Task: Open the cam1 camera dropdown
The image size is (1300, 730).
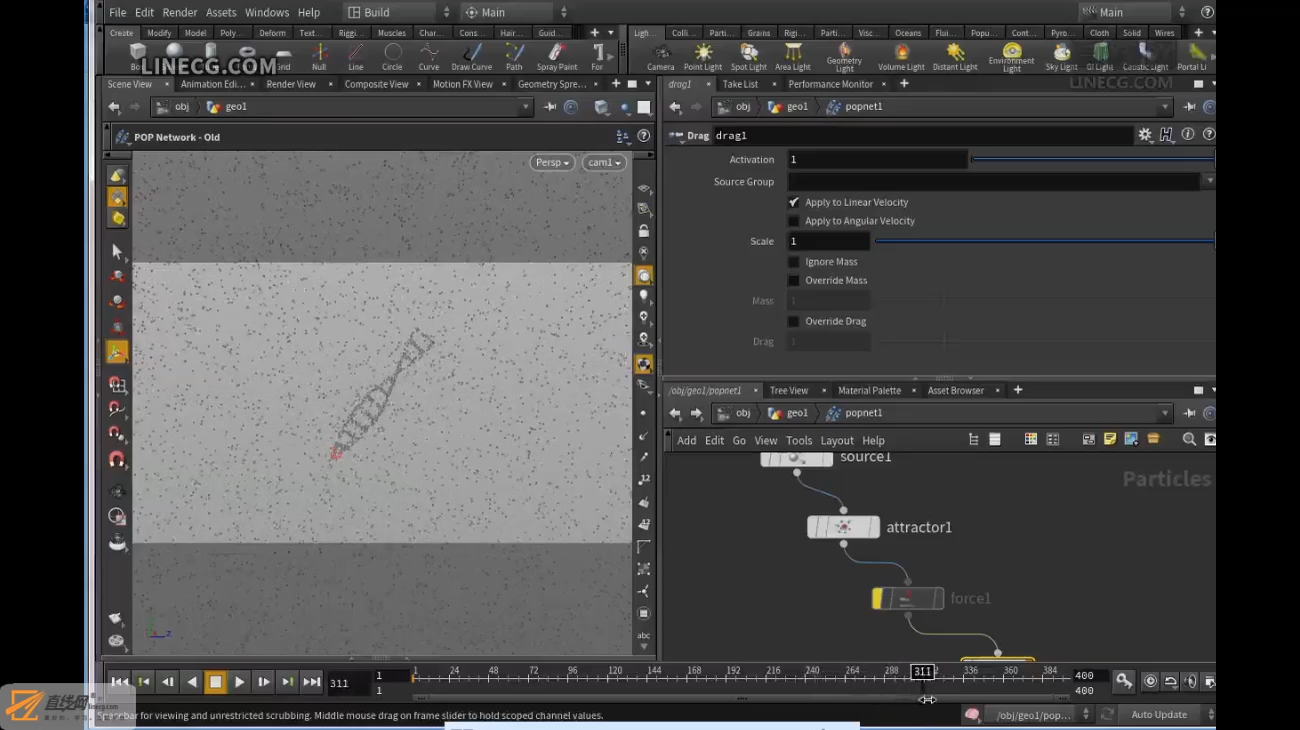Action: [604, 162]
